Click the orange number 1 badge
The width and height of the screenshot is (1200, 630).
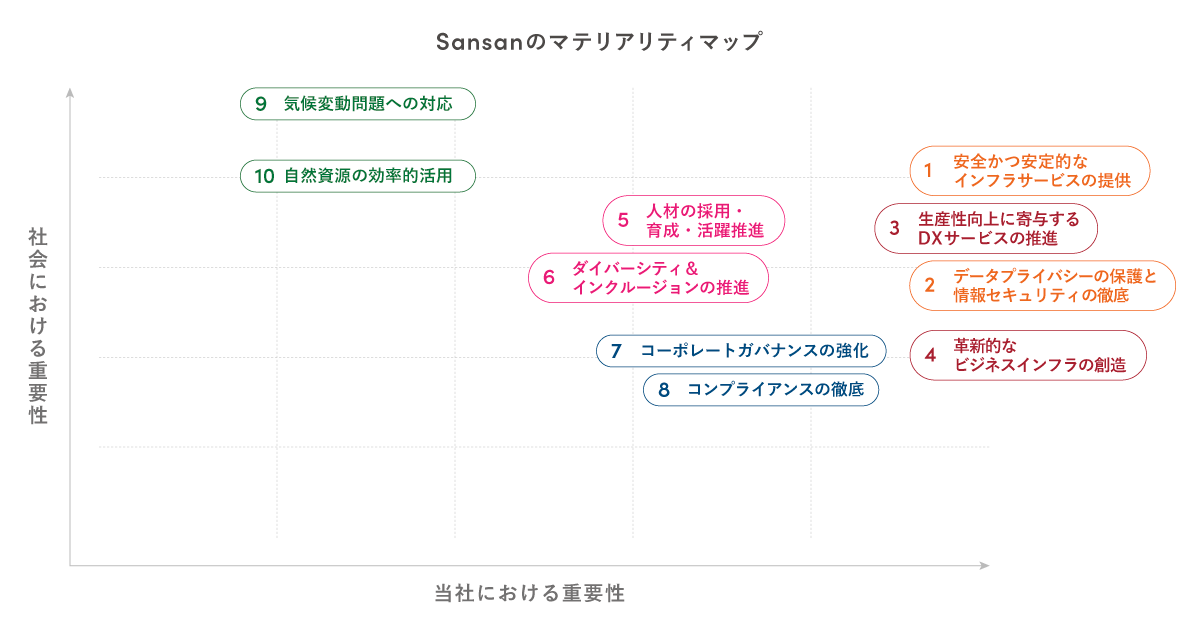point(928,171)
